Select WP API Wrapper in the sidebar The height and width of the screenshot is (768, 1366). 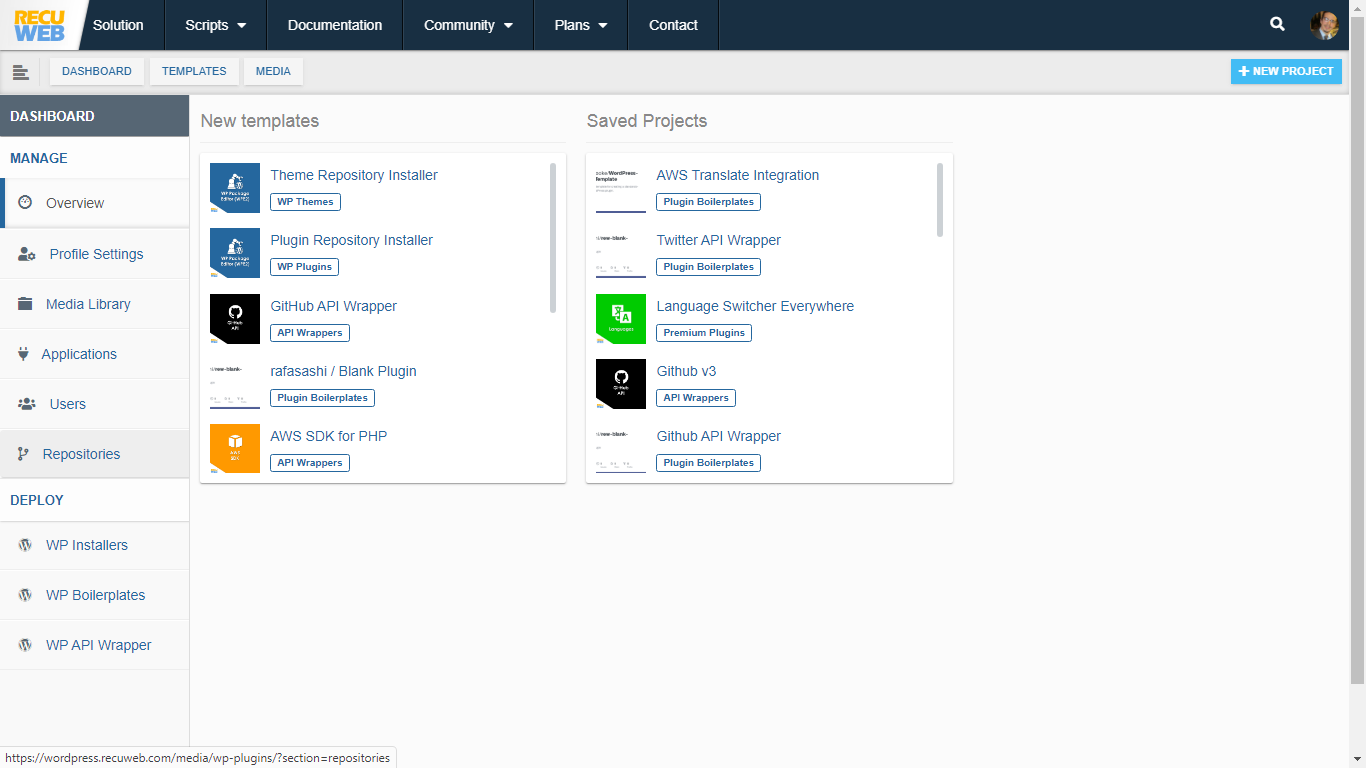tap(94, 645)
